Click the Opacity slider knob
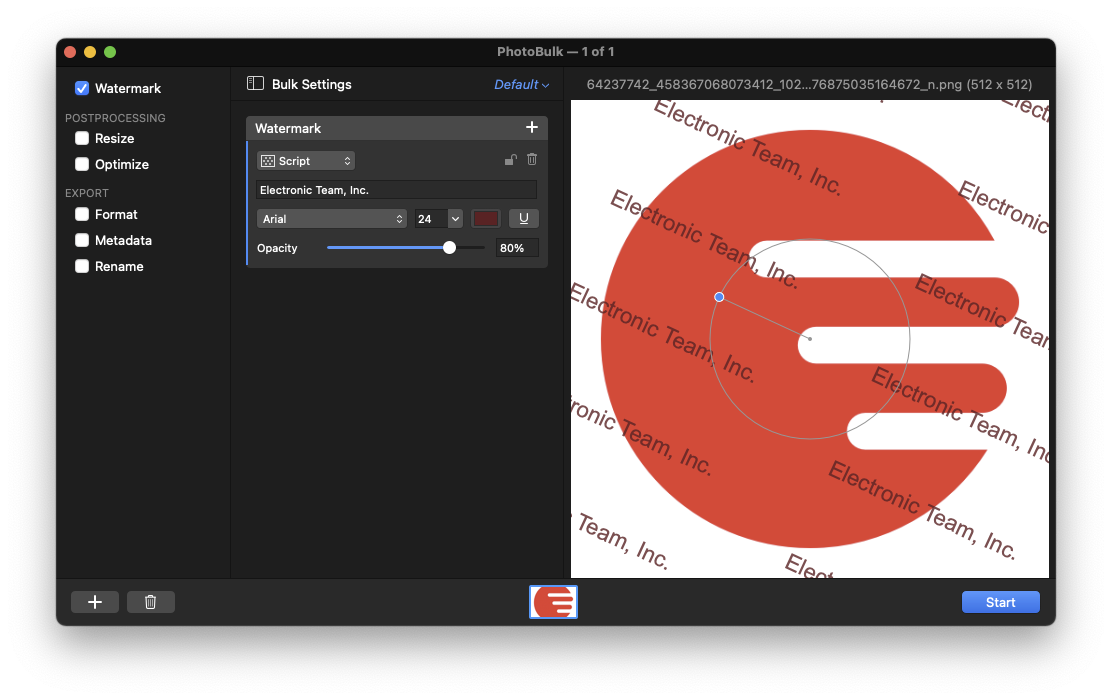 (449, 248)
